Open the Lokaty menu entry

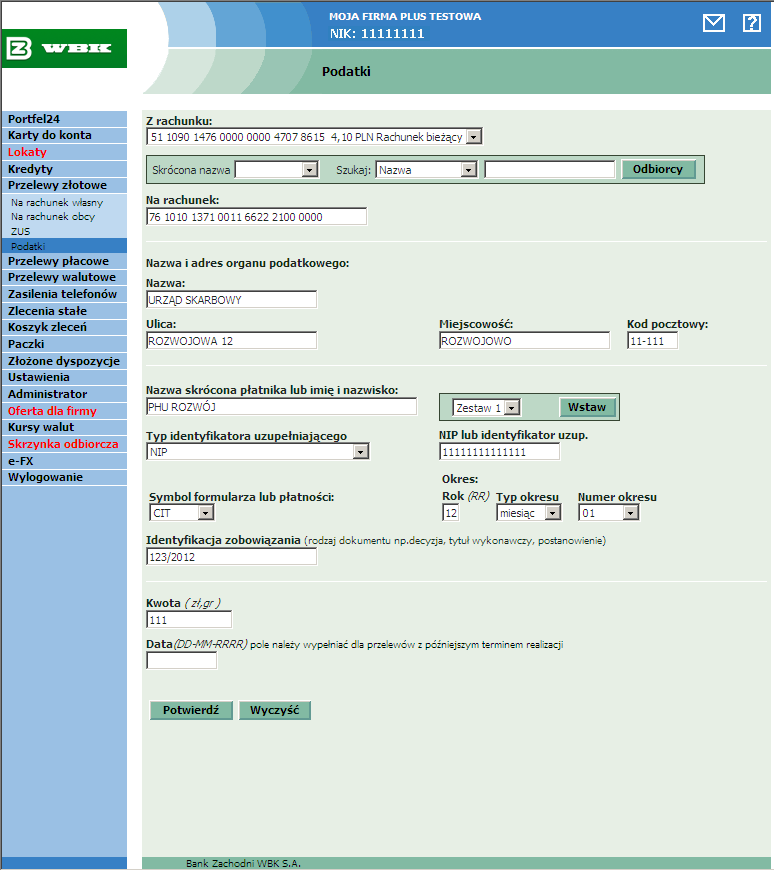(64, 152)
